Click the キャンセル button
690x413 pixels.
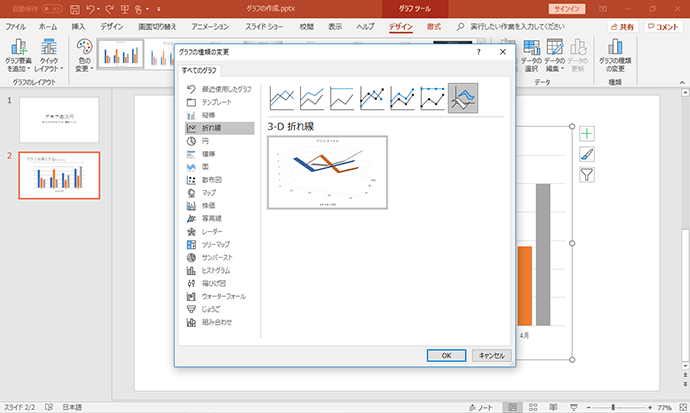(492, 355)
